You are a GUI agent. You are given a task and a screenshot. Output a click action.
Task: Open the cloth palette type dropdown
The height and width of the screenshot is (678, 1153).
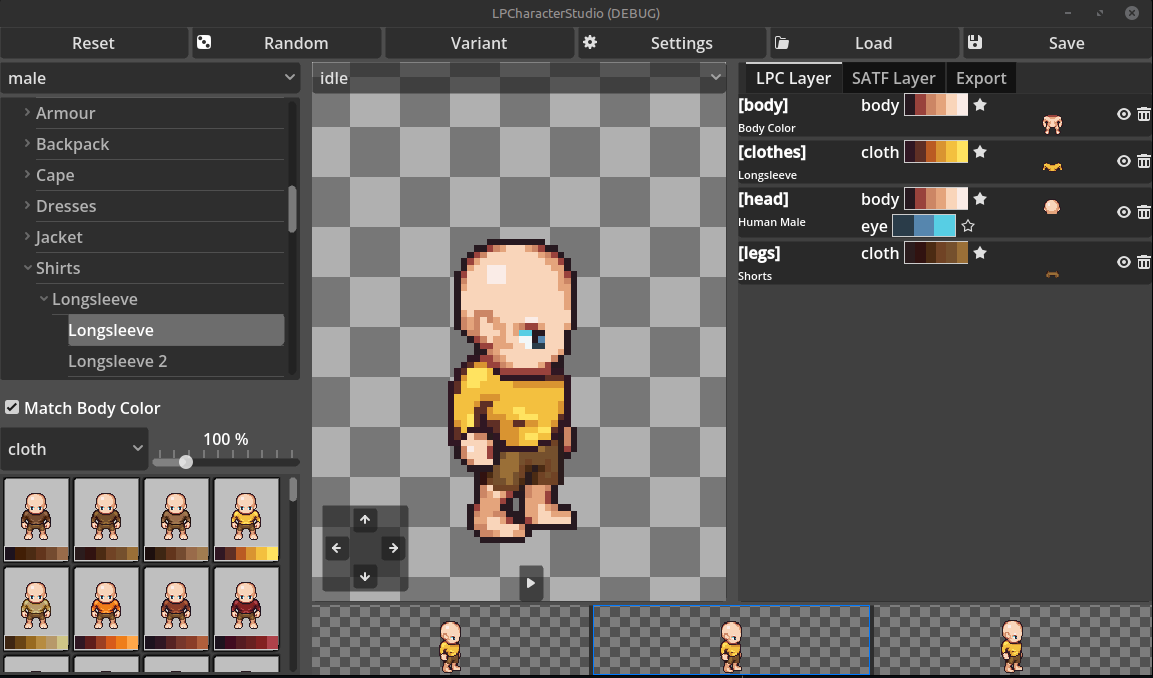click(x=74, y=449)
